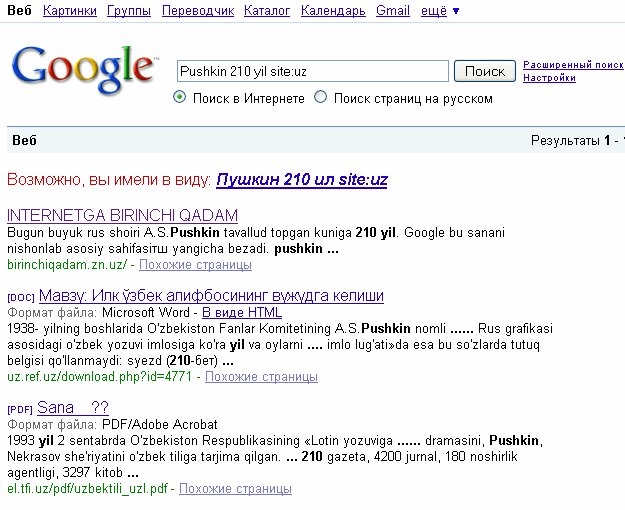Image resolution: width=625 pixels, height=510 pixels.
Task: Open the Группы link in top bar
Action: click(129, 11)
